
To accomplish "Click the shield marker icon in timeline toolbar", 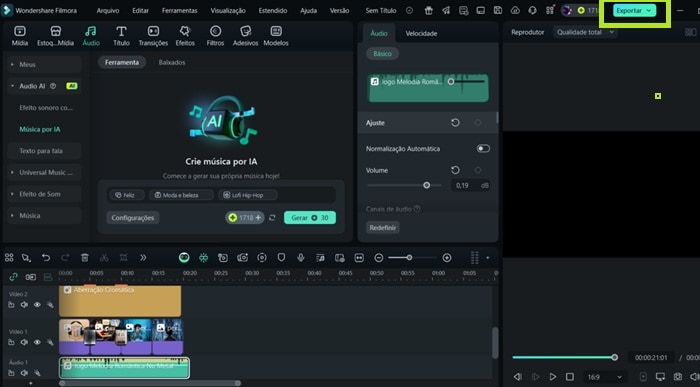I will pos(281,258).
